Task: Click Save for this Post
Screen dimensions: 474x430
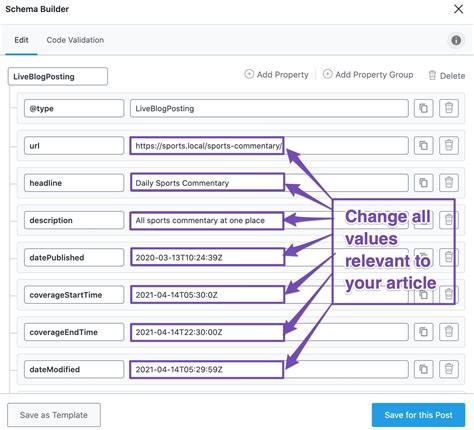Action: (x=418, y=415)
